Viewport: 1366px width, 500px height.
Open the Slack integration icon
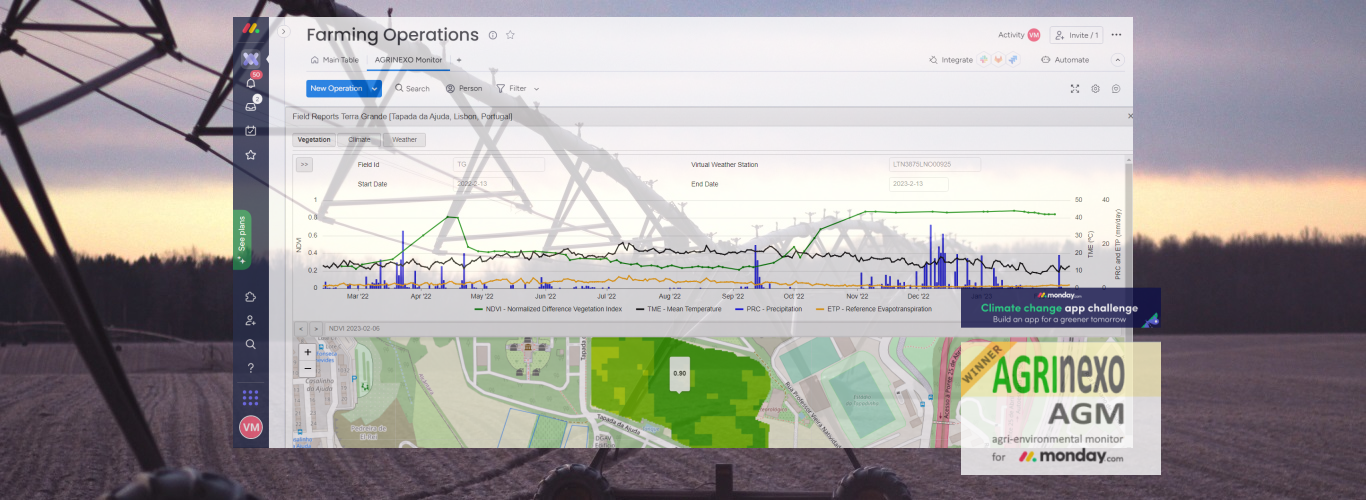click(984, 60)
